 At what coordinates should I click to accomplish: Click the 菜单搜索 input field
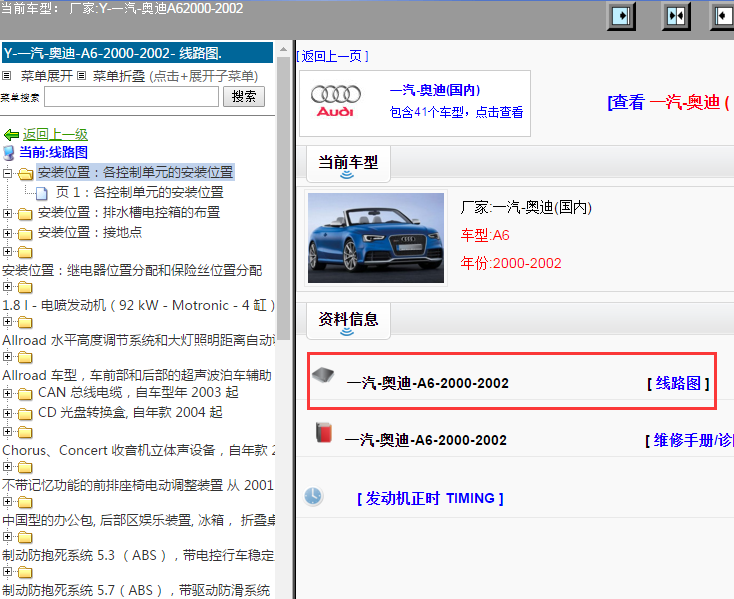click(x=132, y=97)
